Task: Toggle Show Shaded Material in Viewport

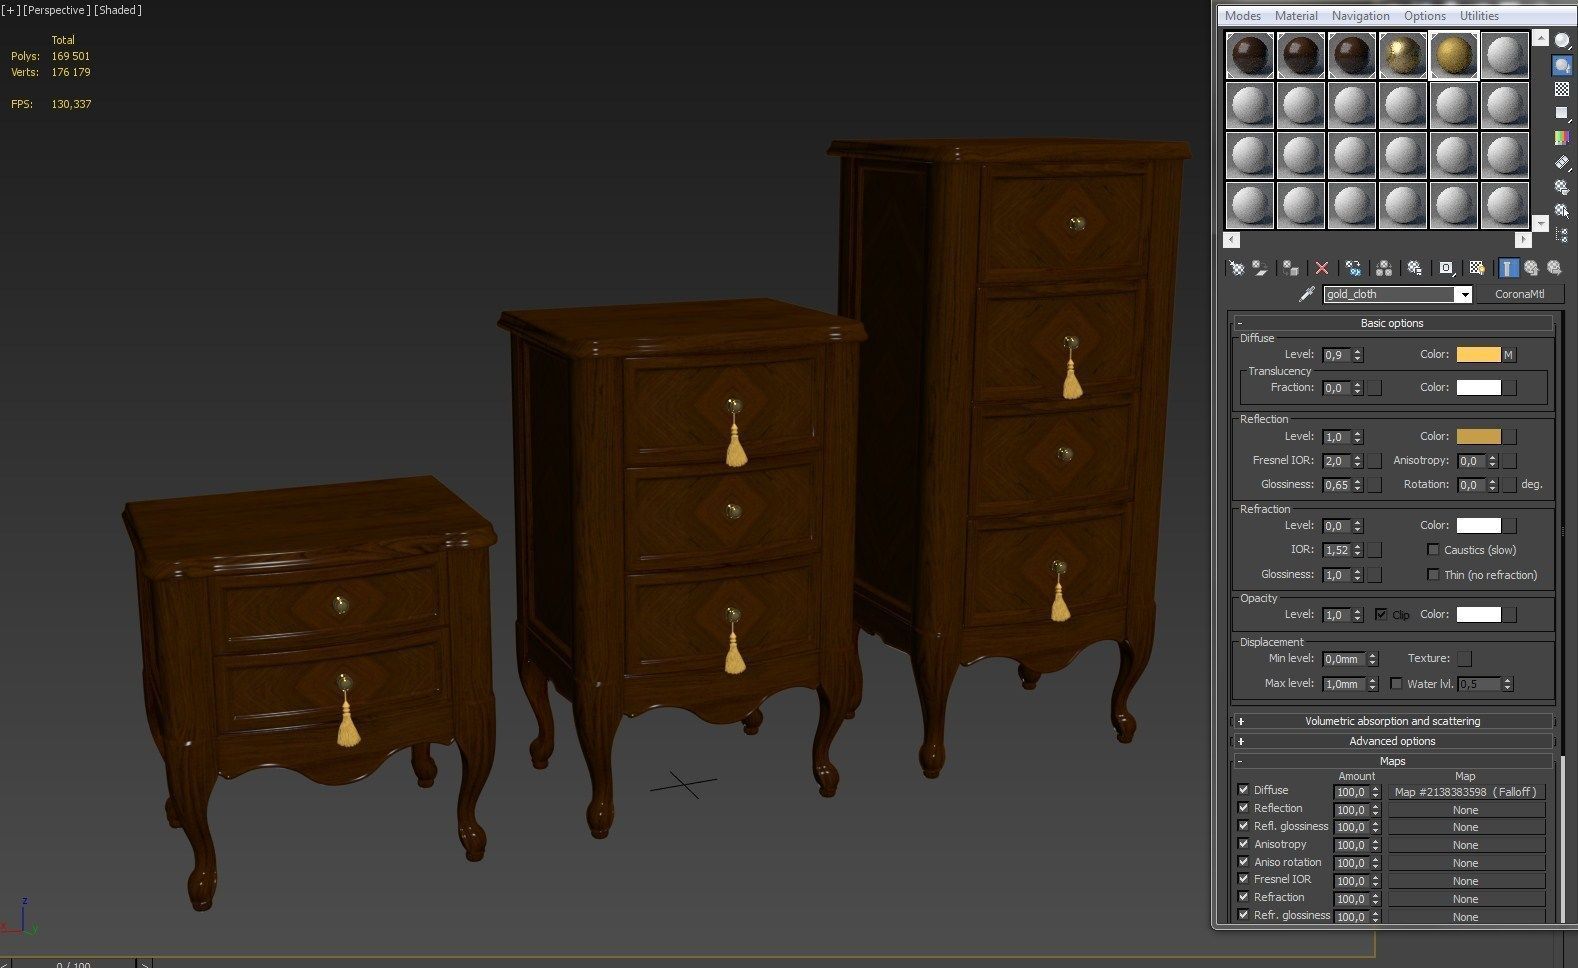Action: (x=1477, y=268)
